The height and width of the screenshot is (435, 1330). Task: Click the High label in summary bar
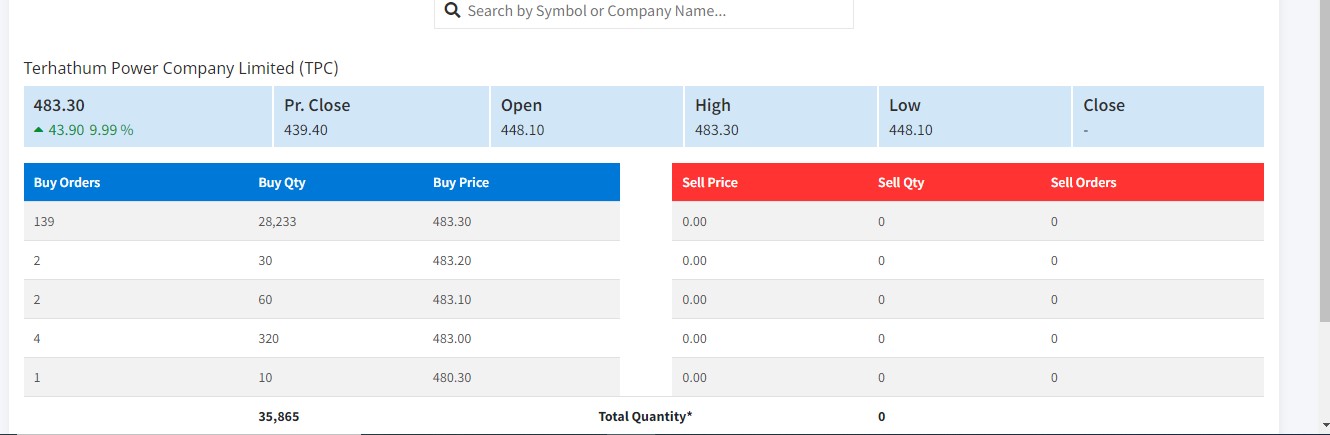click(x=713, y=105)
